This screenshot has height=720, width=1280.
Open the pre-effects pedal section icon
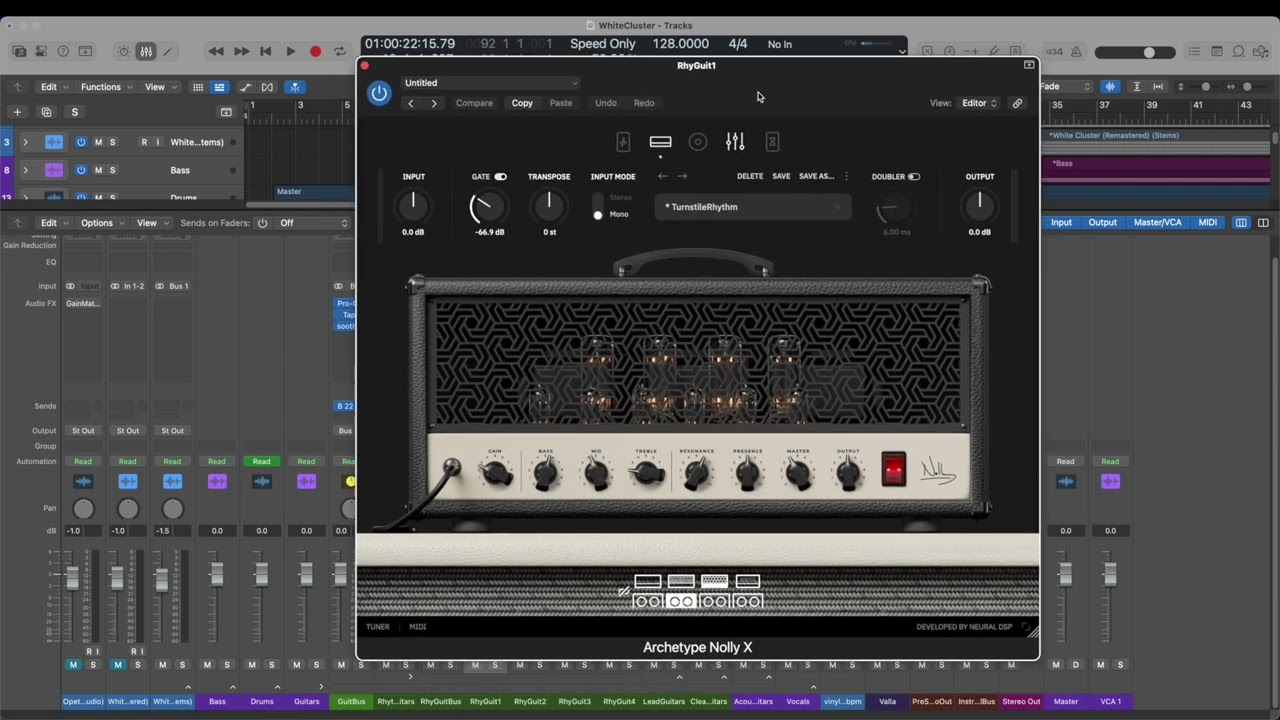pos(623,142)
